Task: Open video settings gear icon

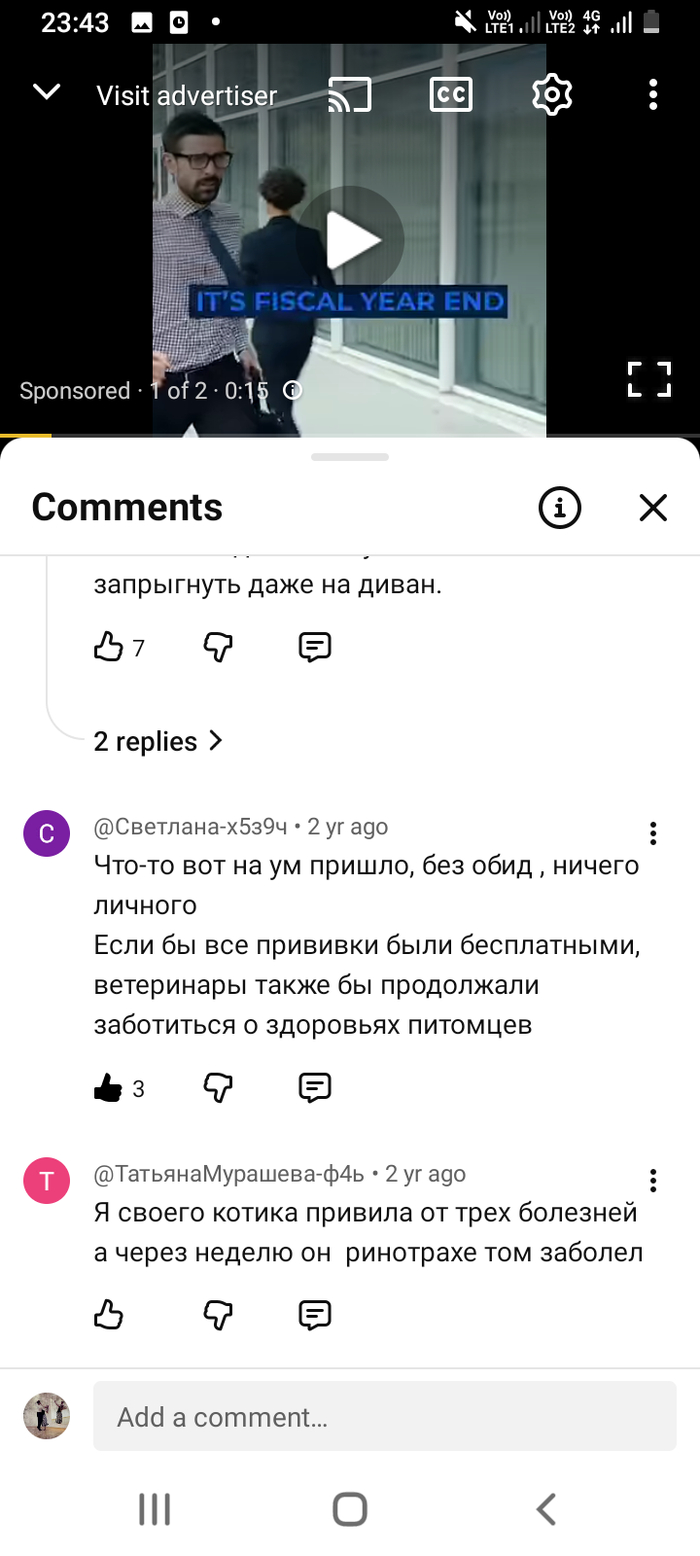Action: (551, 95)
